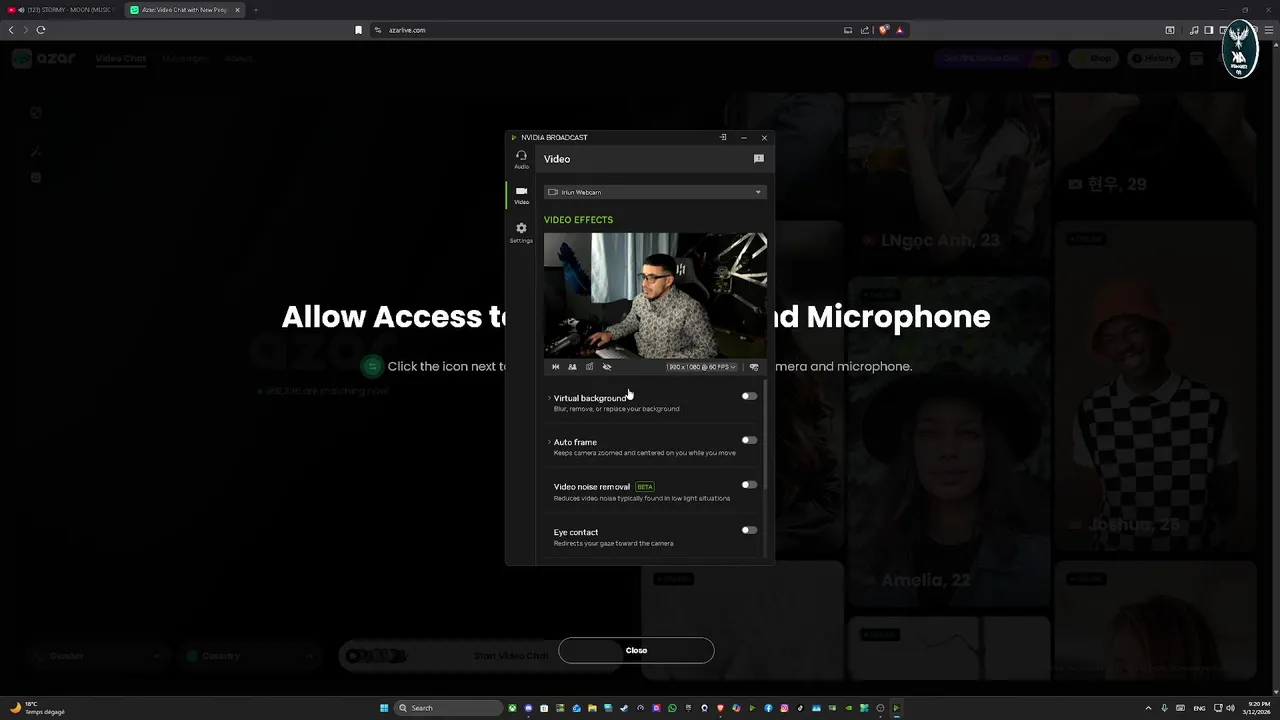Click the webcam preview image
This screenshot has height=720, width=1280.
(x=655, y=295)
